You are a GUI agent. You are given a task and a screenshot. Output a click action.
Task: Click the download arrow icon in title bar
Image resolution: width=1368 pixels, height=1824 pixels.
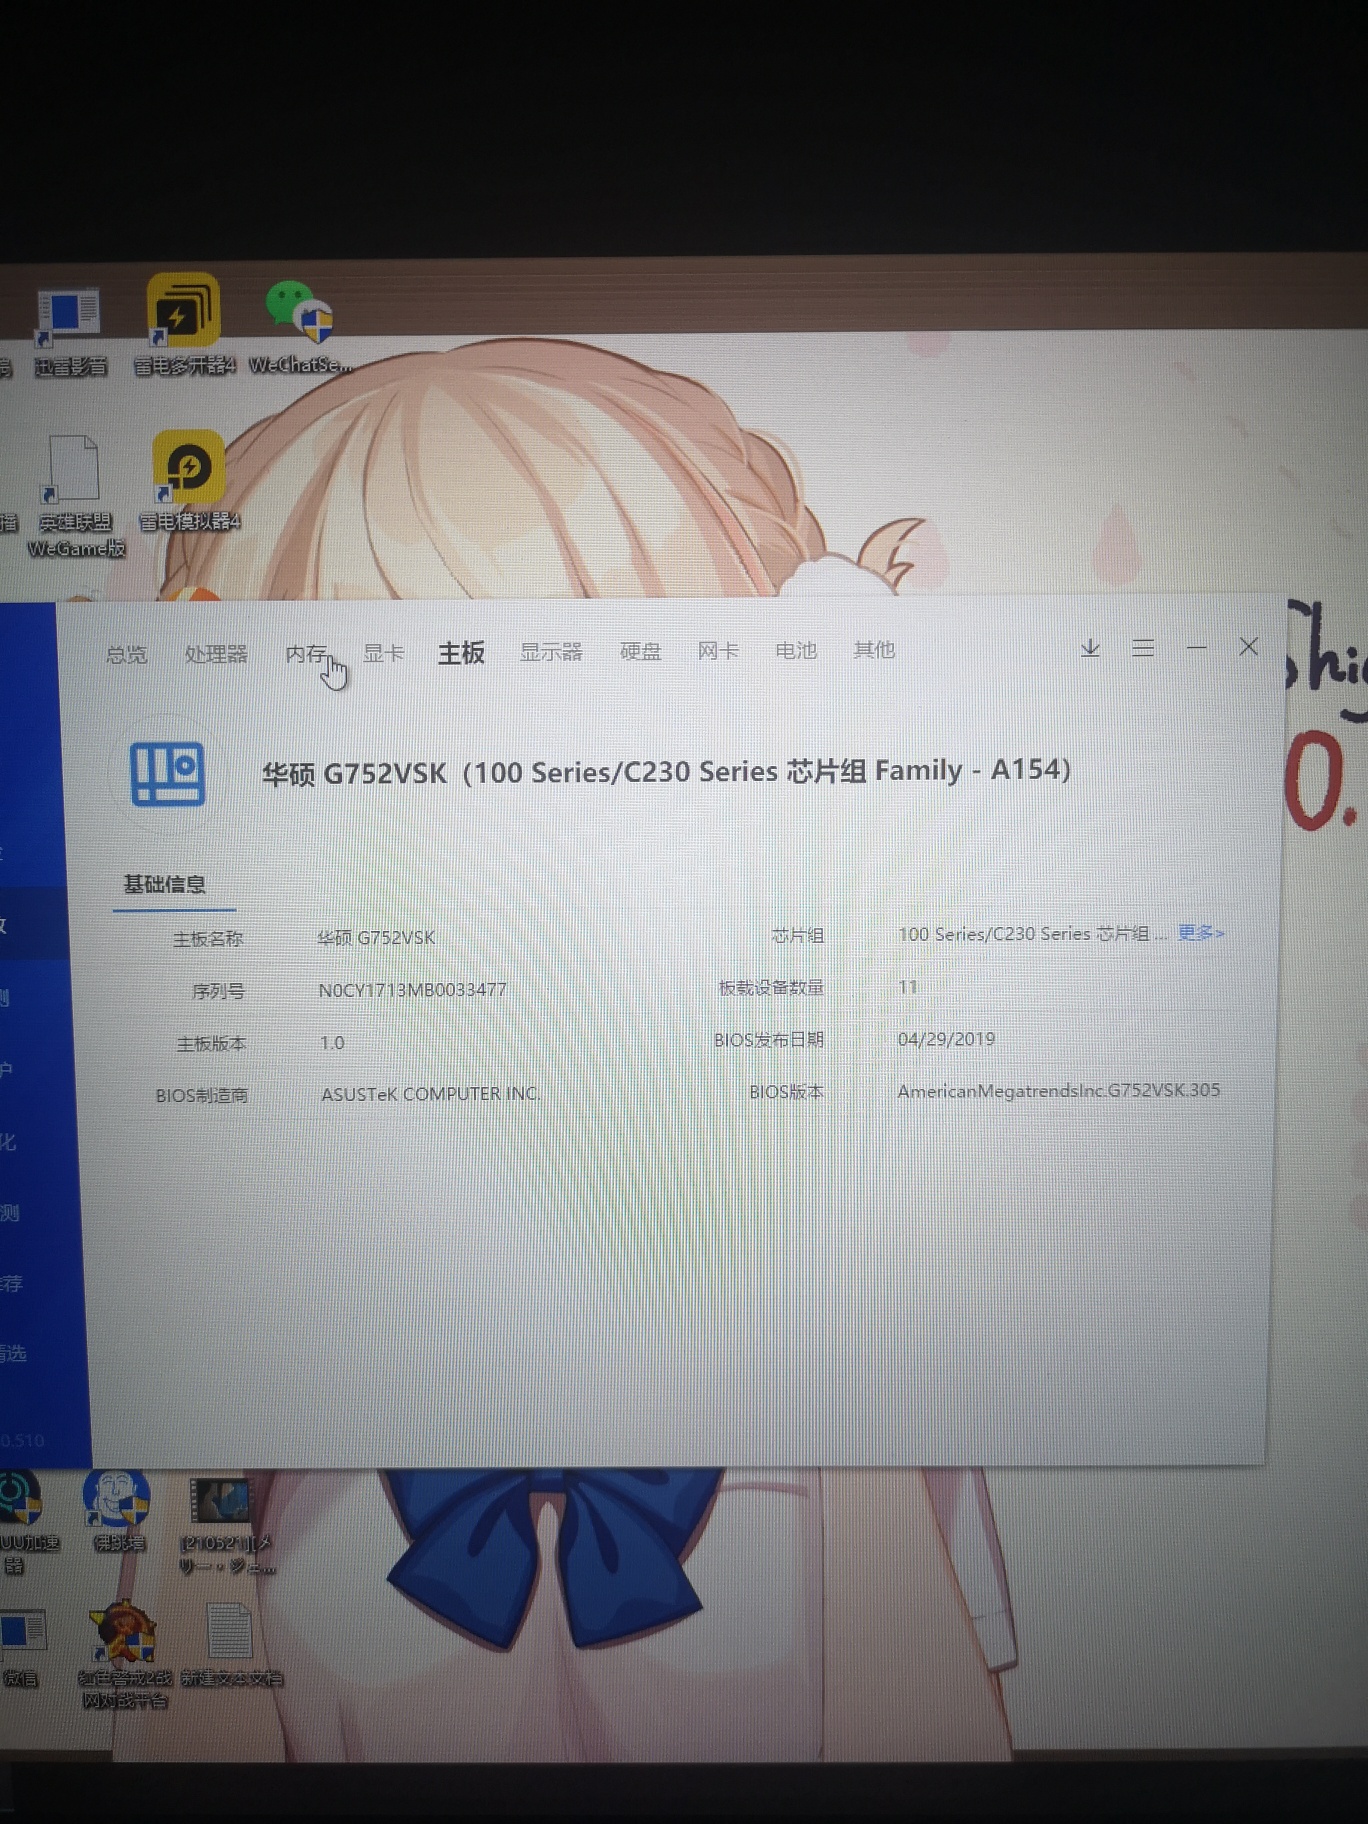click(1090, 649)
